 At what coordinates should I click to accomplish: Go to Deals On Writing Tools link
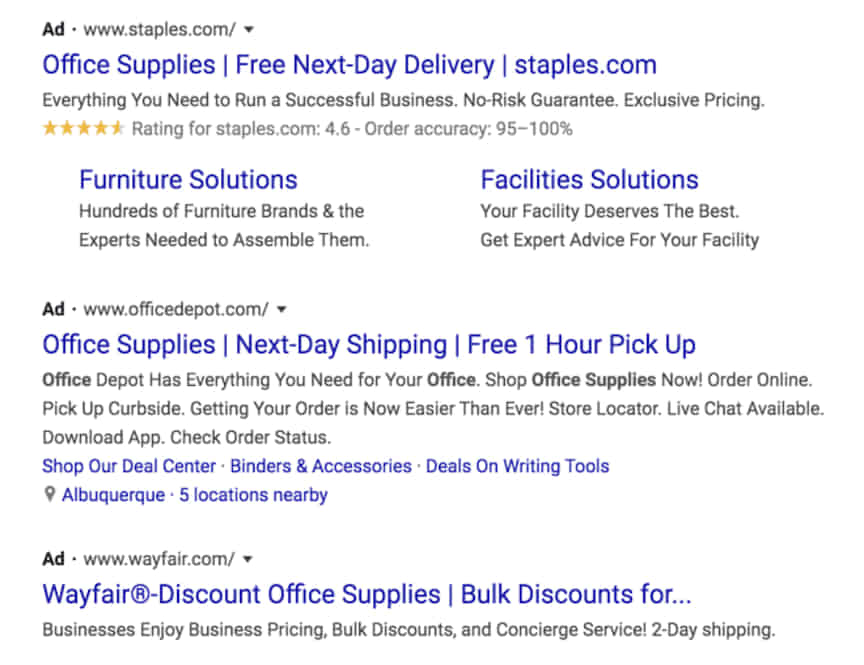click(x=517, y=466)
